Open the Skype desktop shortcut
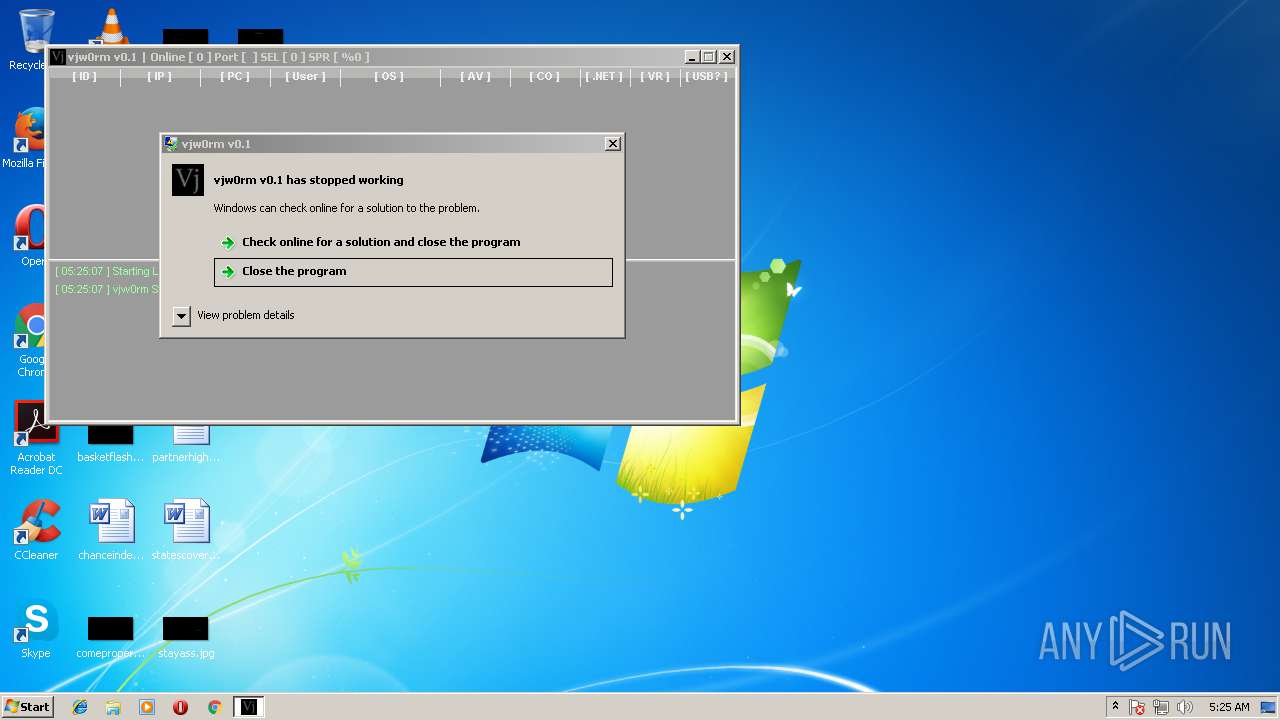The image size is (1280, 720). click(x=36, y=630)
